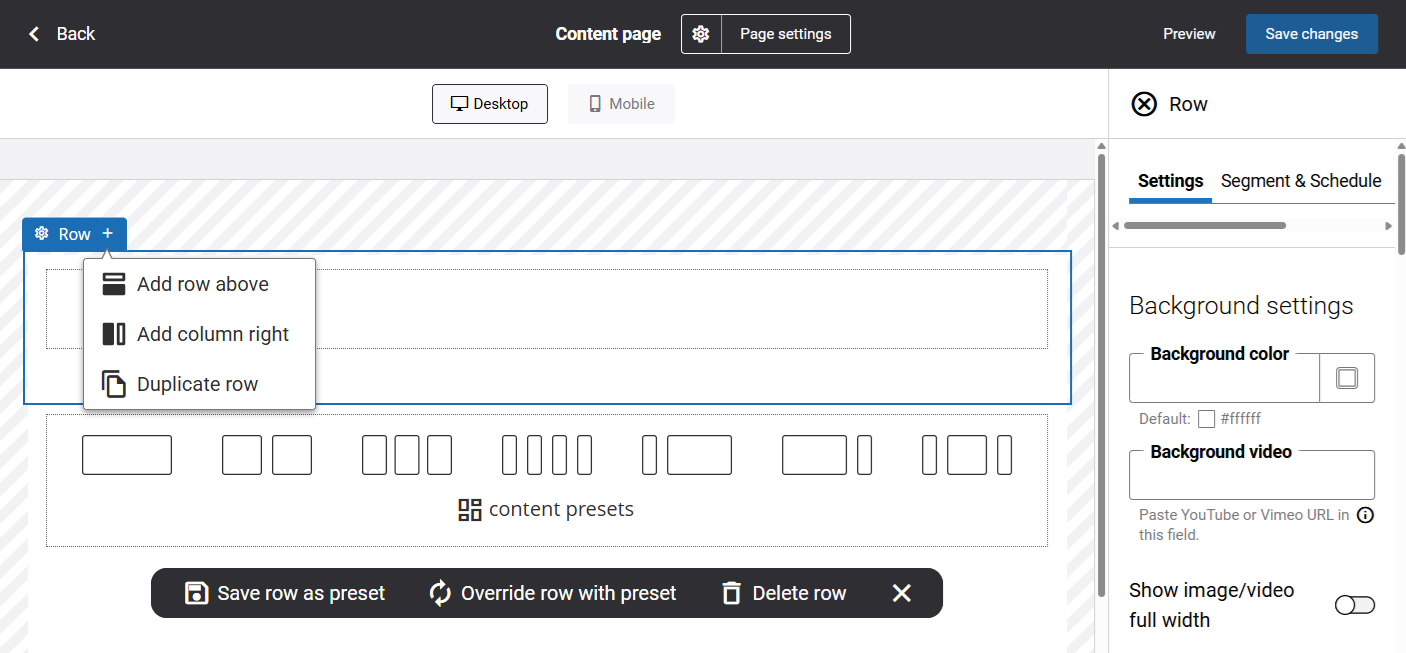Click the Save changes button

point(1311,34)
